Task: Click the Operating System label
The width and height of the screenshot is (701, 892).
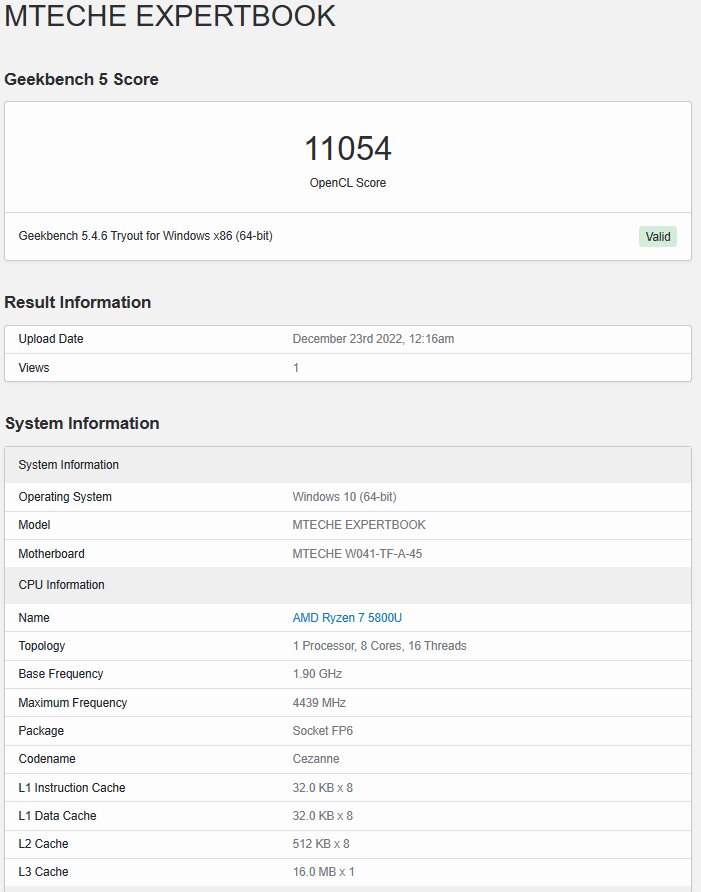Action: pyautogui.click(x=65, y=497)
